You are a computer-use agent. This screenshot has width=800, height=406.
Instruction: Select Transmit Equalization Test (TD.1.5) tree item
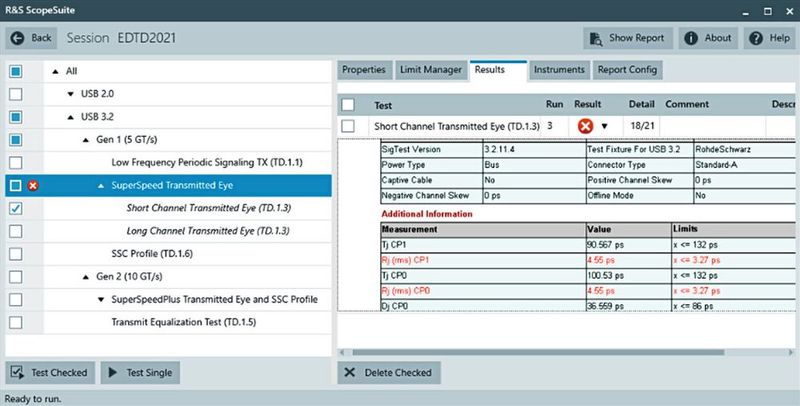pyautogui.click(x=184, y=322)
